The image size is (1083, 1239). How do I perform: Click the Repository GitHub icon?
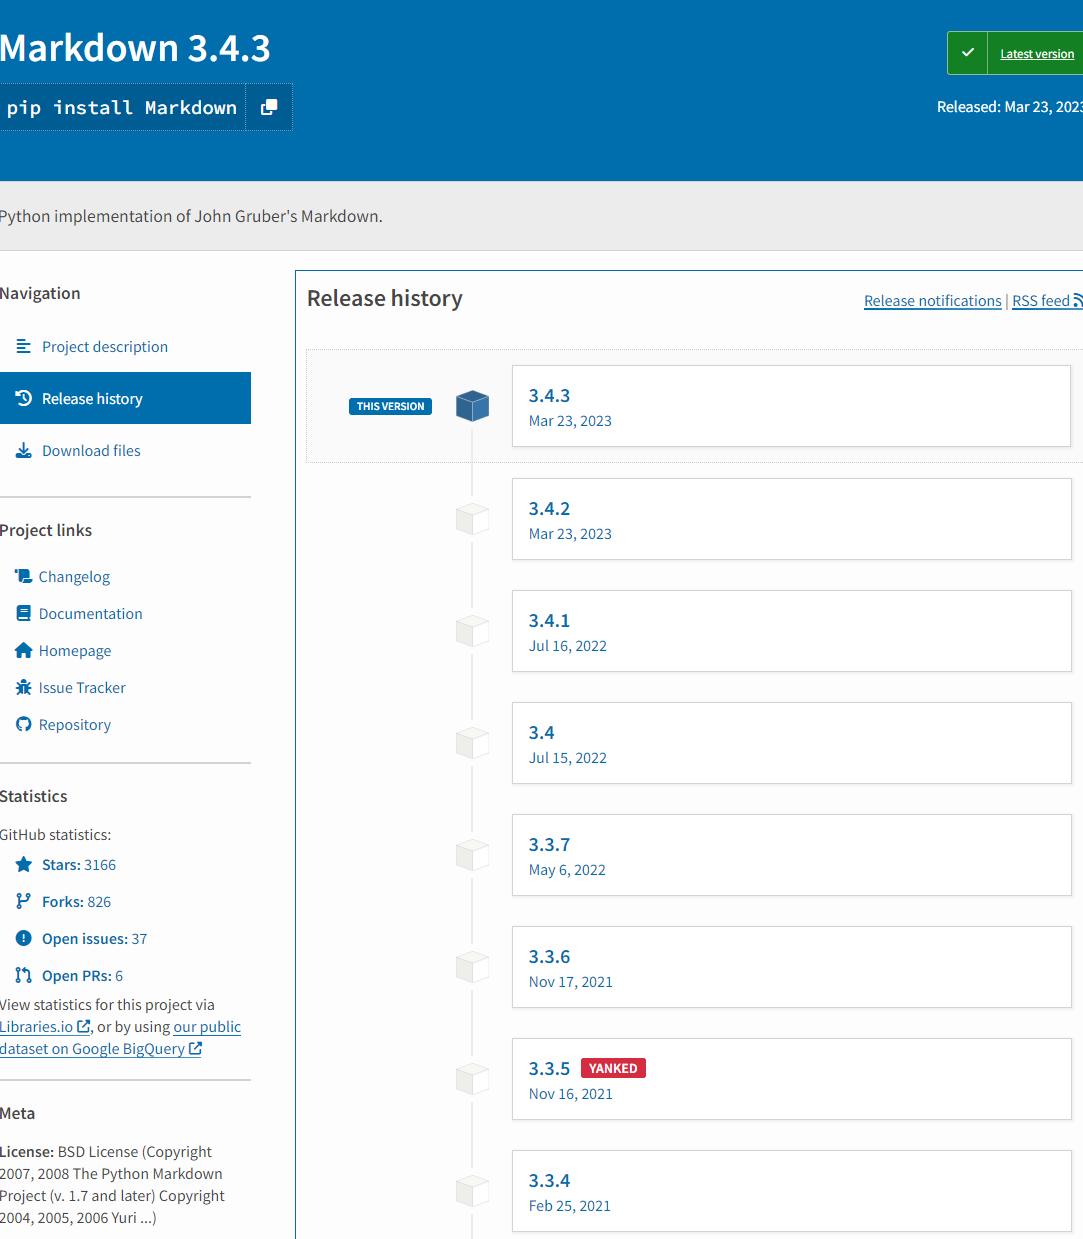24,724
